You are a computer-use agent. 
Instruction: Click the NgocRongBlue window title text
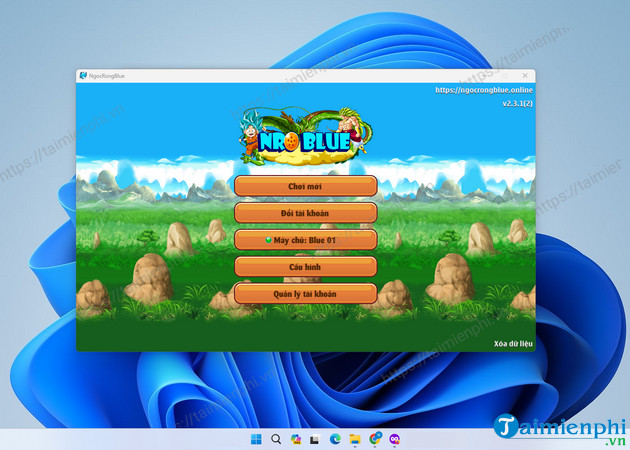coord(107,76)
